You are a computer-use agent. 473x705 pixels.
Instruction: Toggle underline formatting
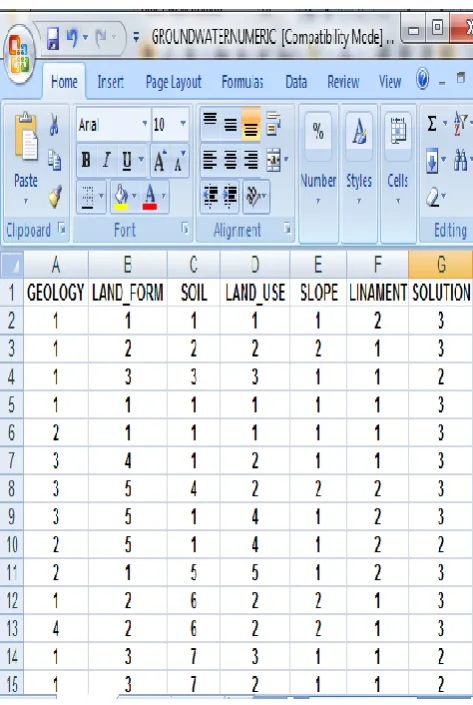(127, 160)
